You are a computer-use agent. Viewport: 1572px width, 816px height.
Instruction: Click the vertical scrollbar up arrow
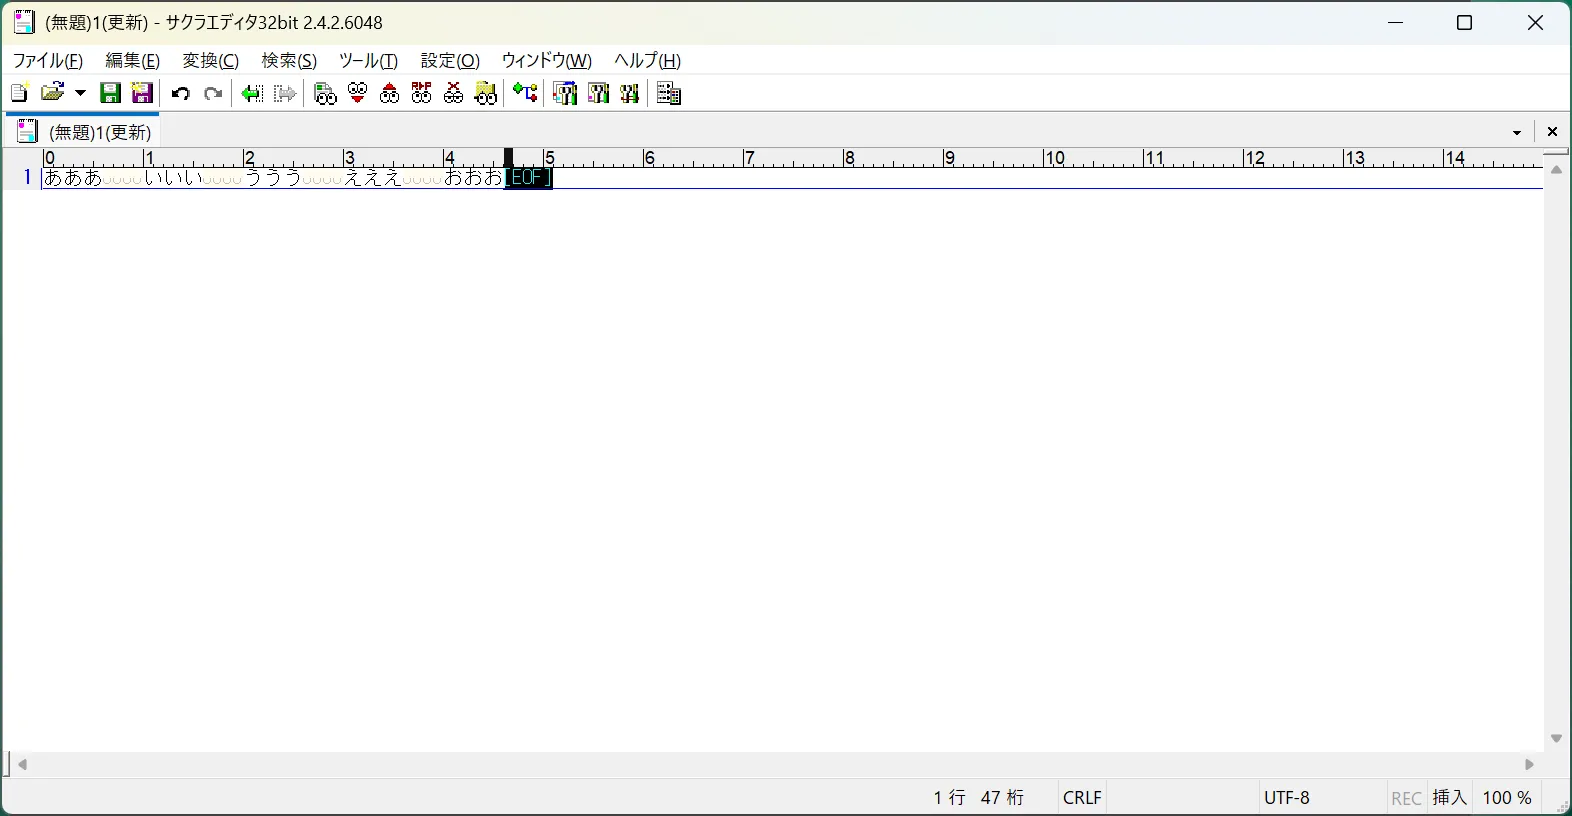(x=1556, y=170)
